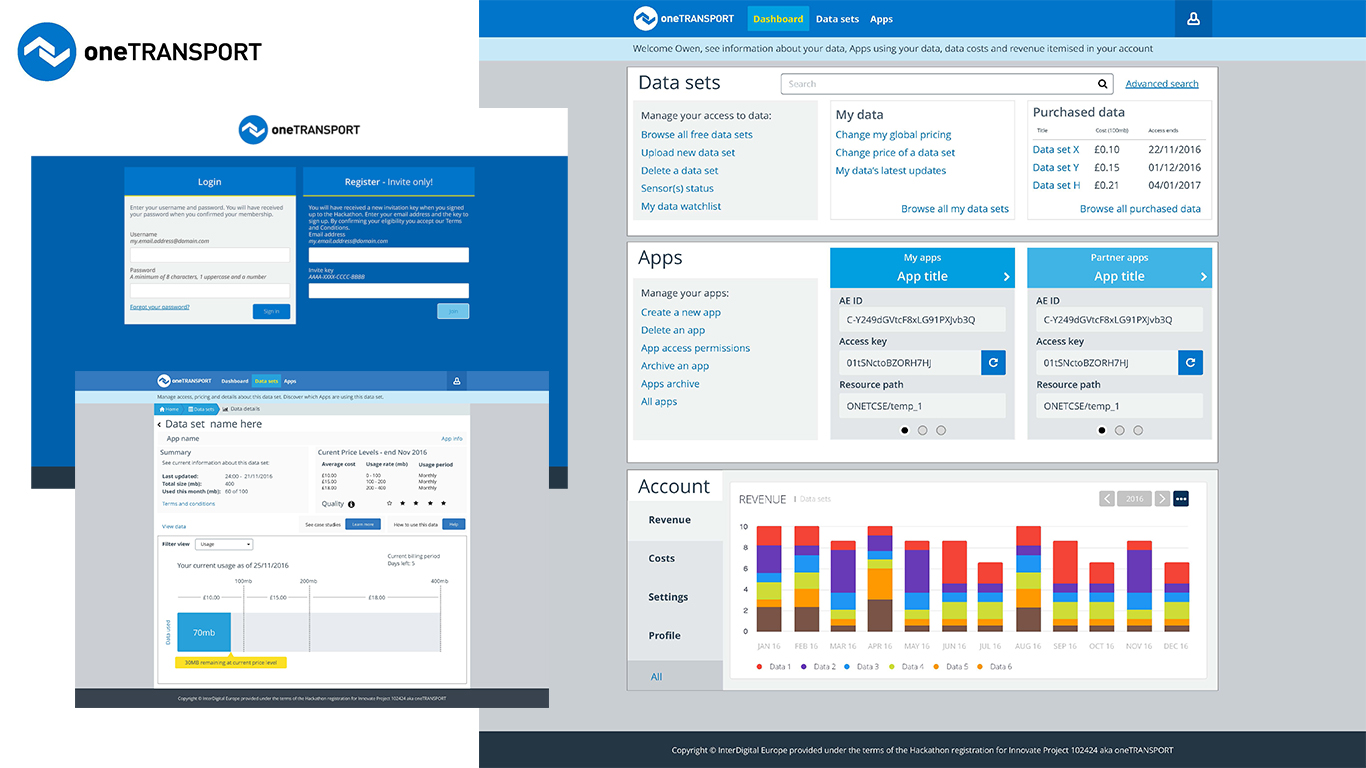Click Browse all free data sets link
1366x768 pixels.
tap(697, 135)
